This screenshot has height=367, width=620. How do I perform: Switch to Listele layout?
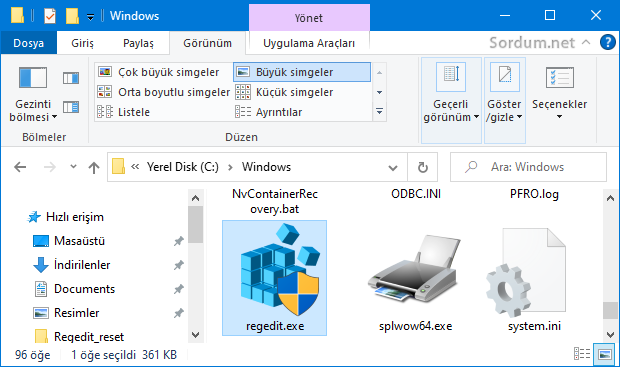[x=163, y=112]
